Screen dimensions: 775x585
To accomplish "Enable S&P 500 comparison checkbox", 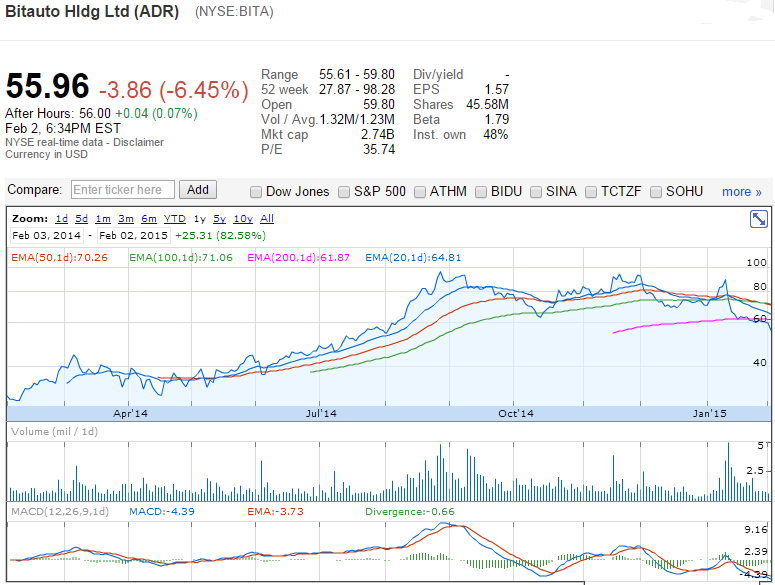I will (x=344, y=192).
